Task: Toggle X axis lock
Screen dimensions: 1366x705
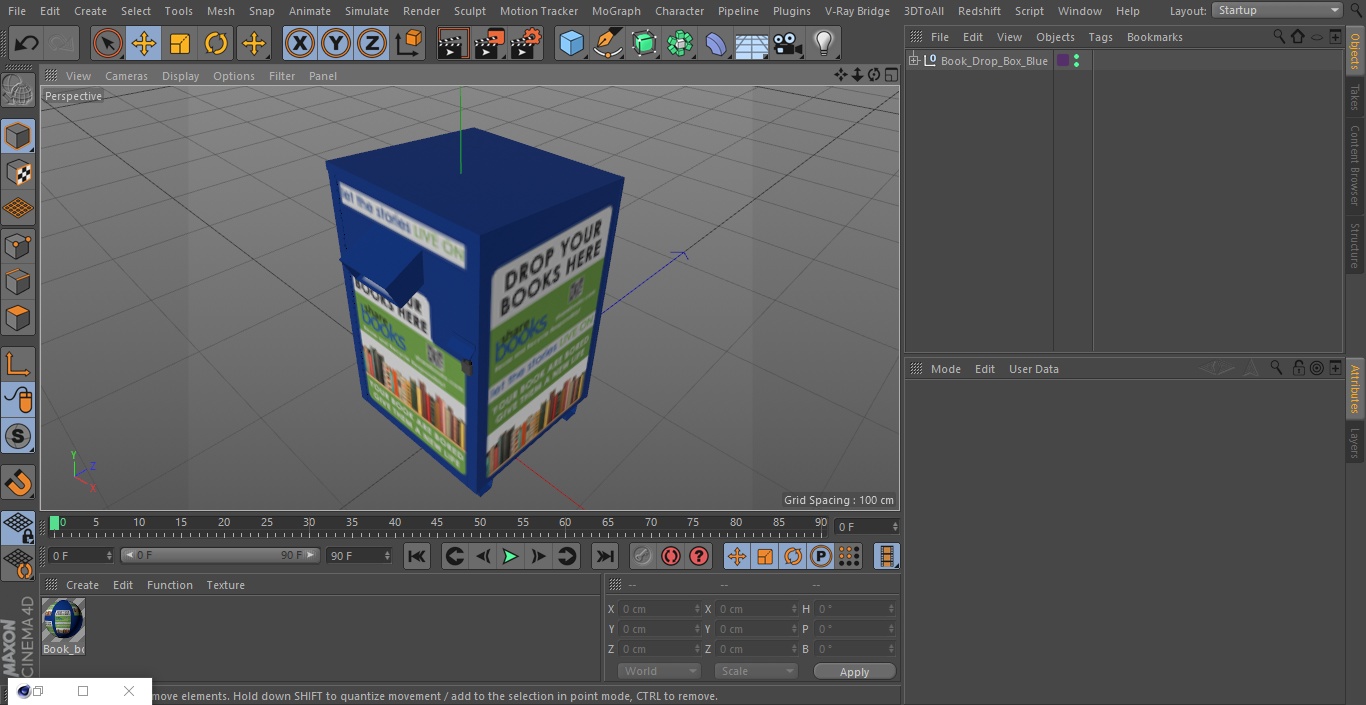Action: click(300, 43)
